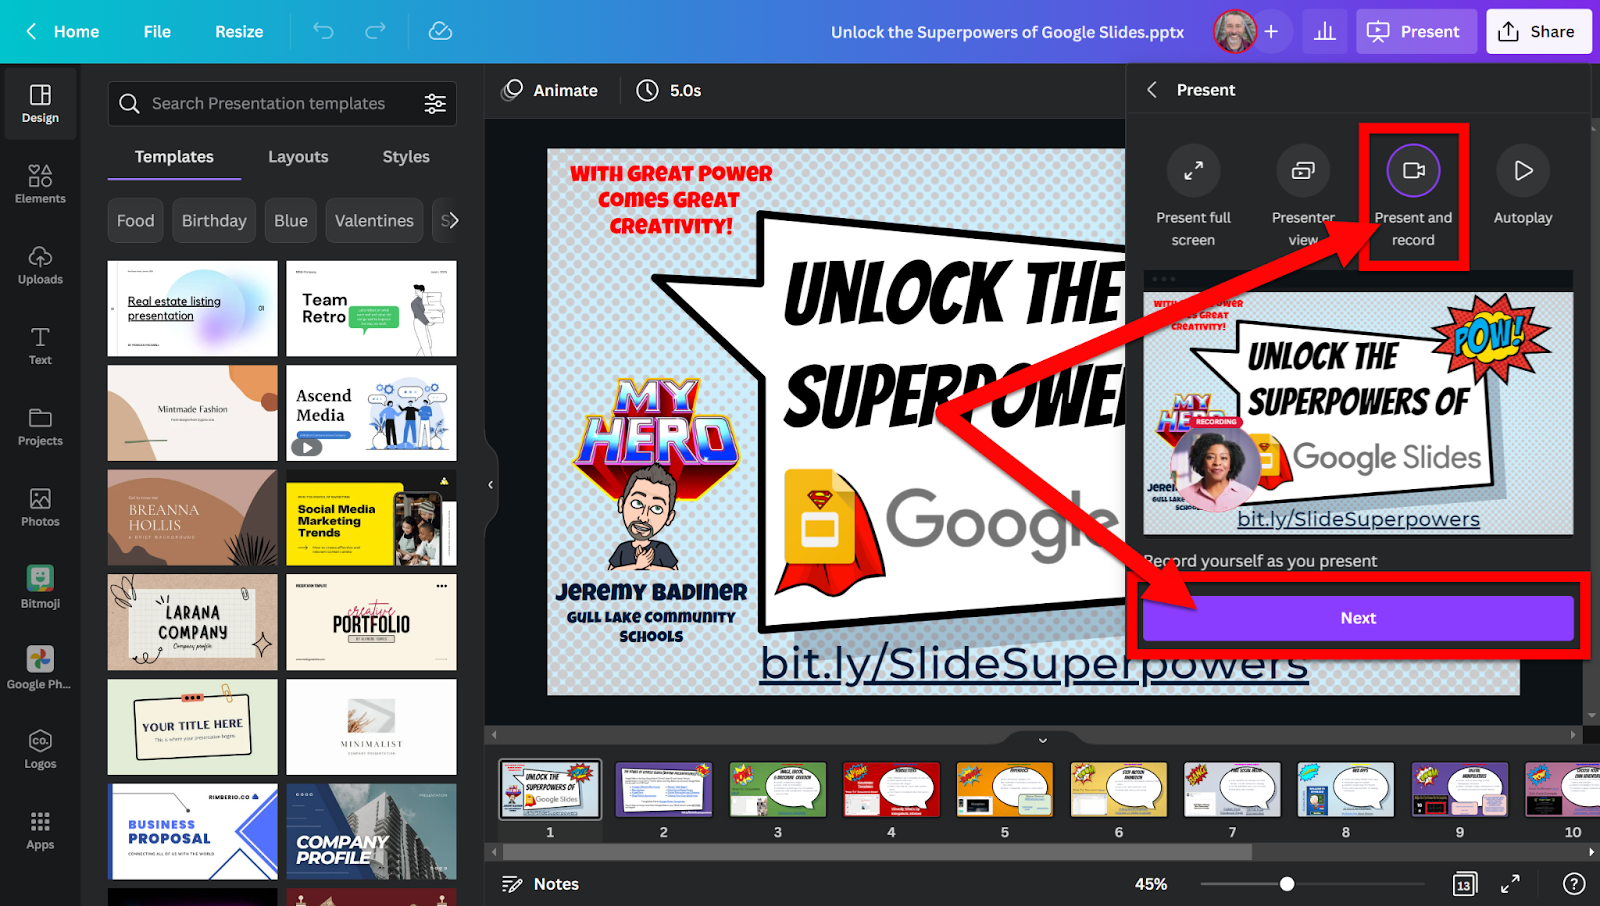Viewport: 1600px width, 906px height.
Task: Click the Share button
Action: (x=1537, y=32)
